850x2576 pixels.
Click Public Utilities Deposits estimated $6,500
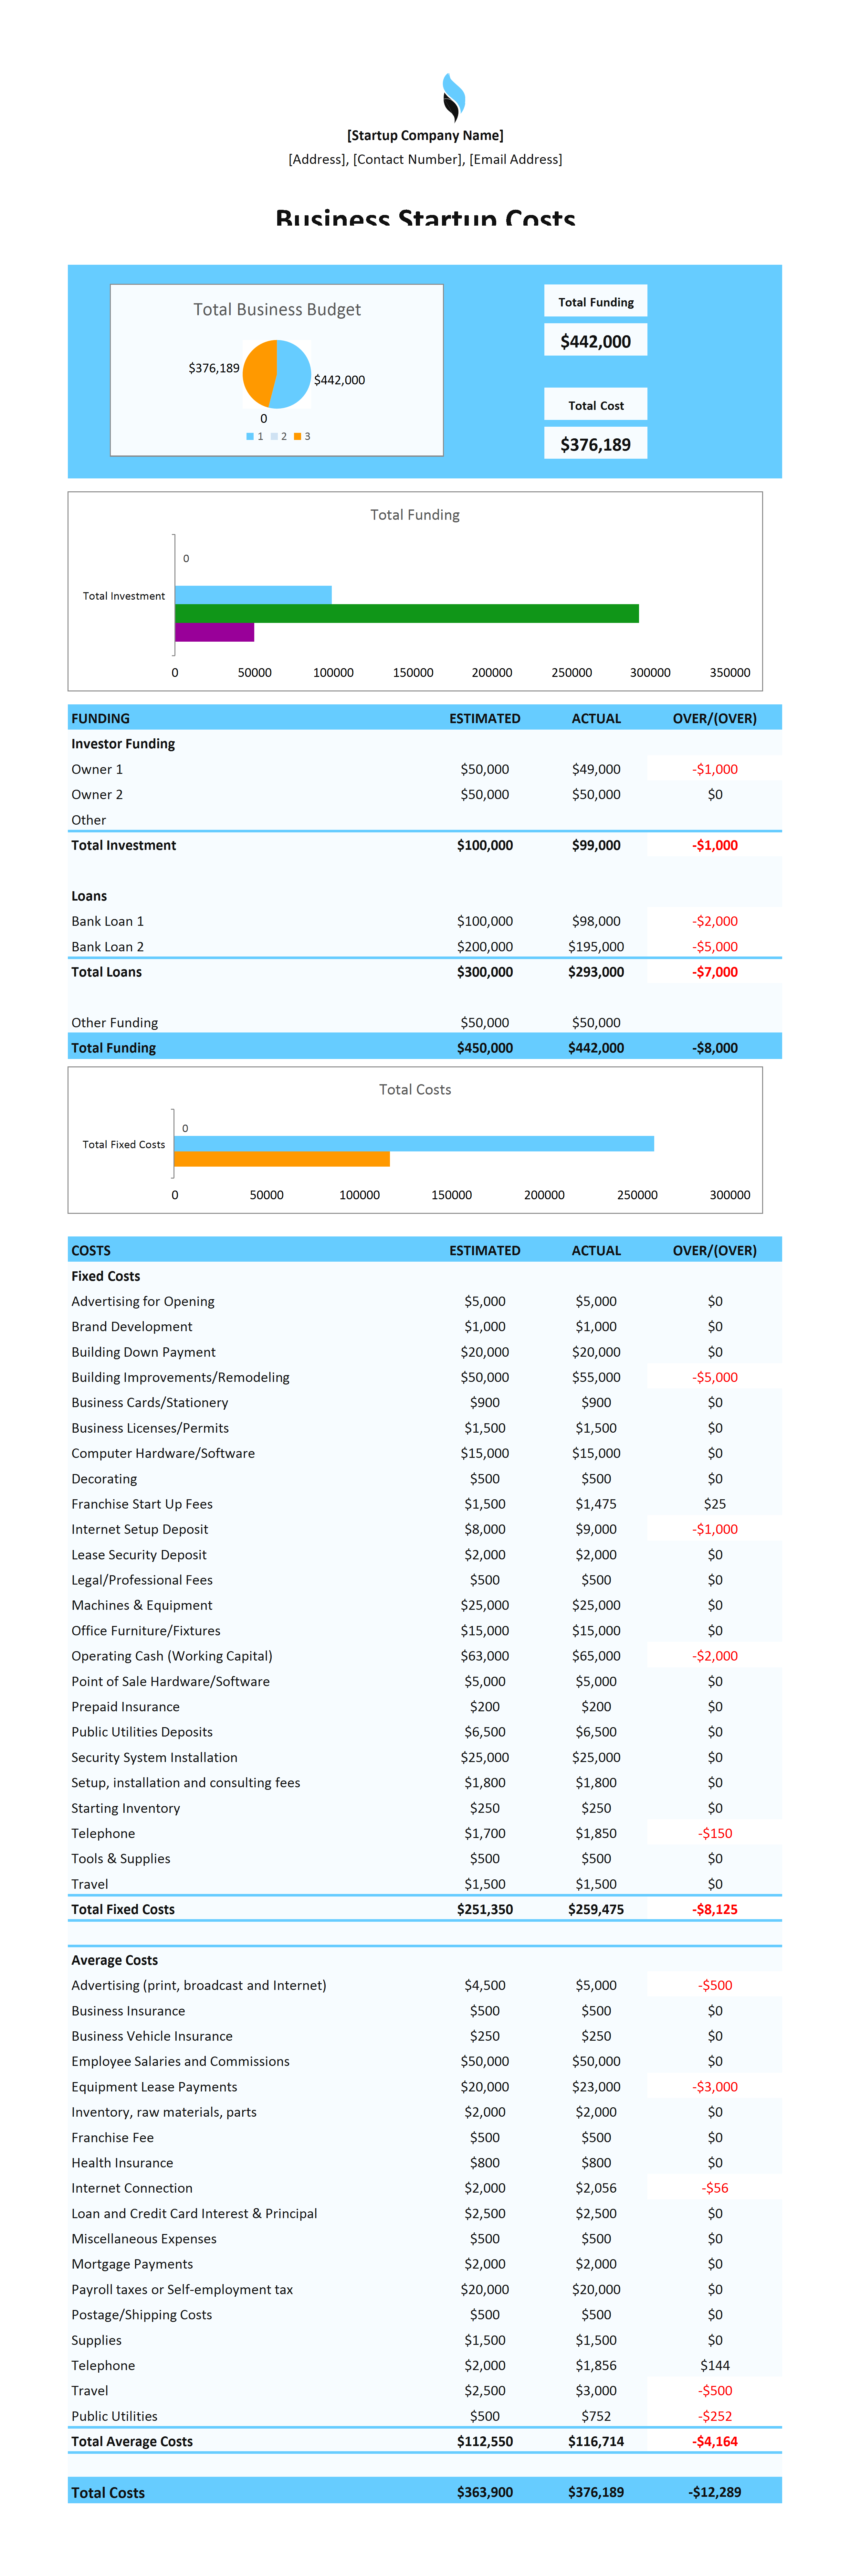[485, 1732]
